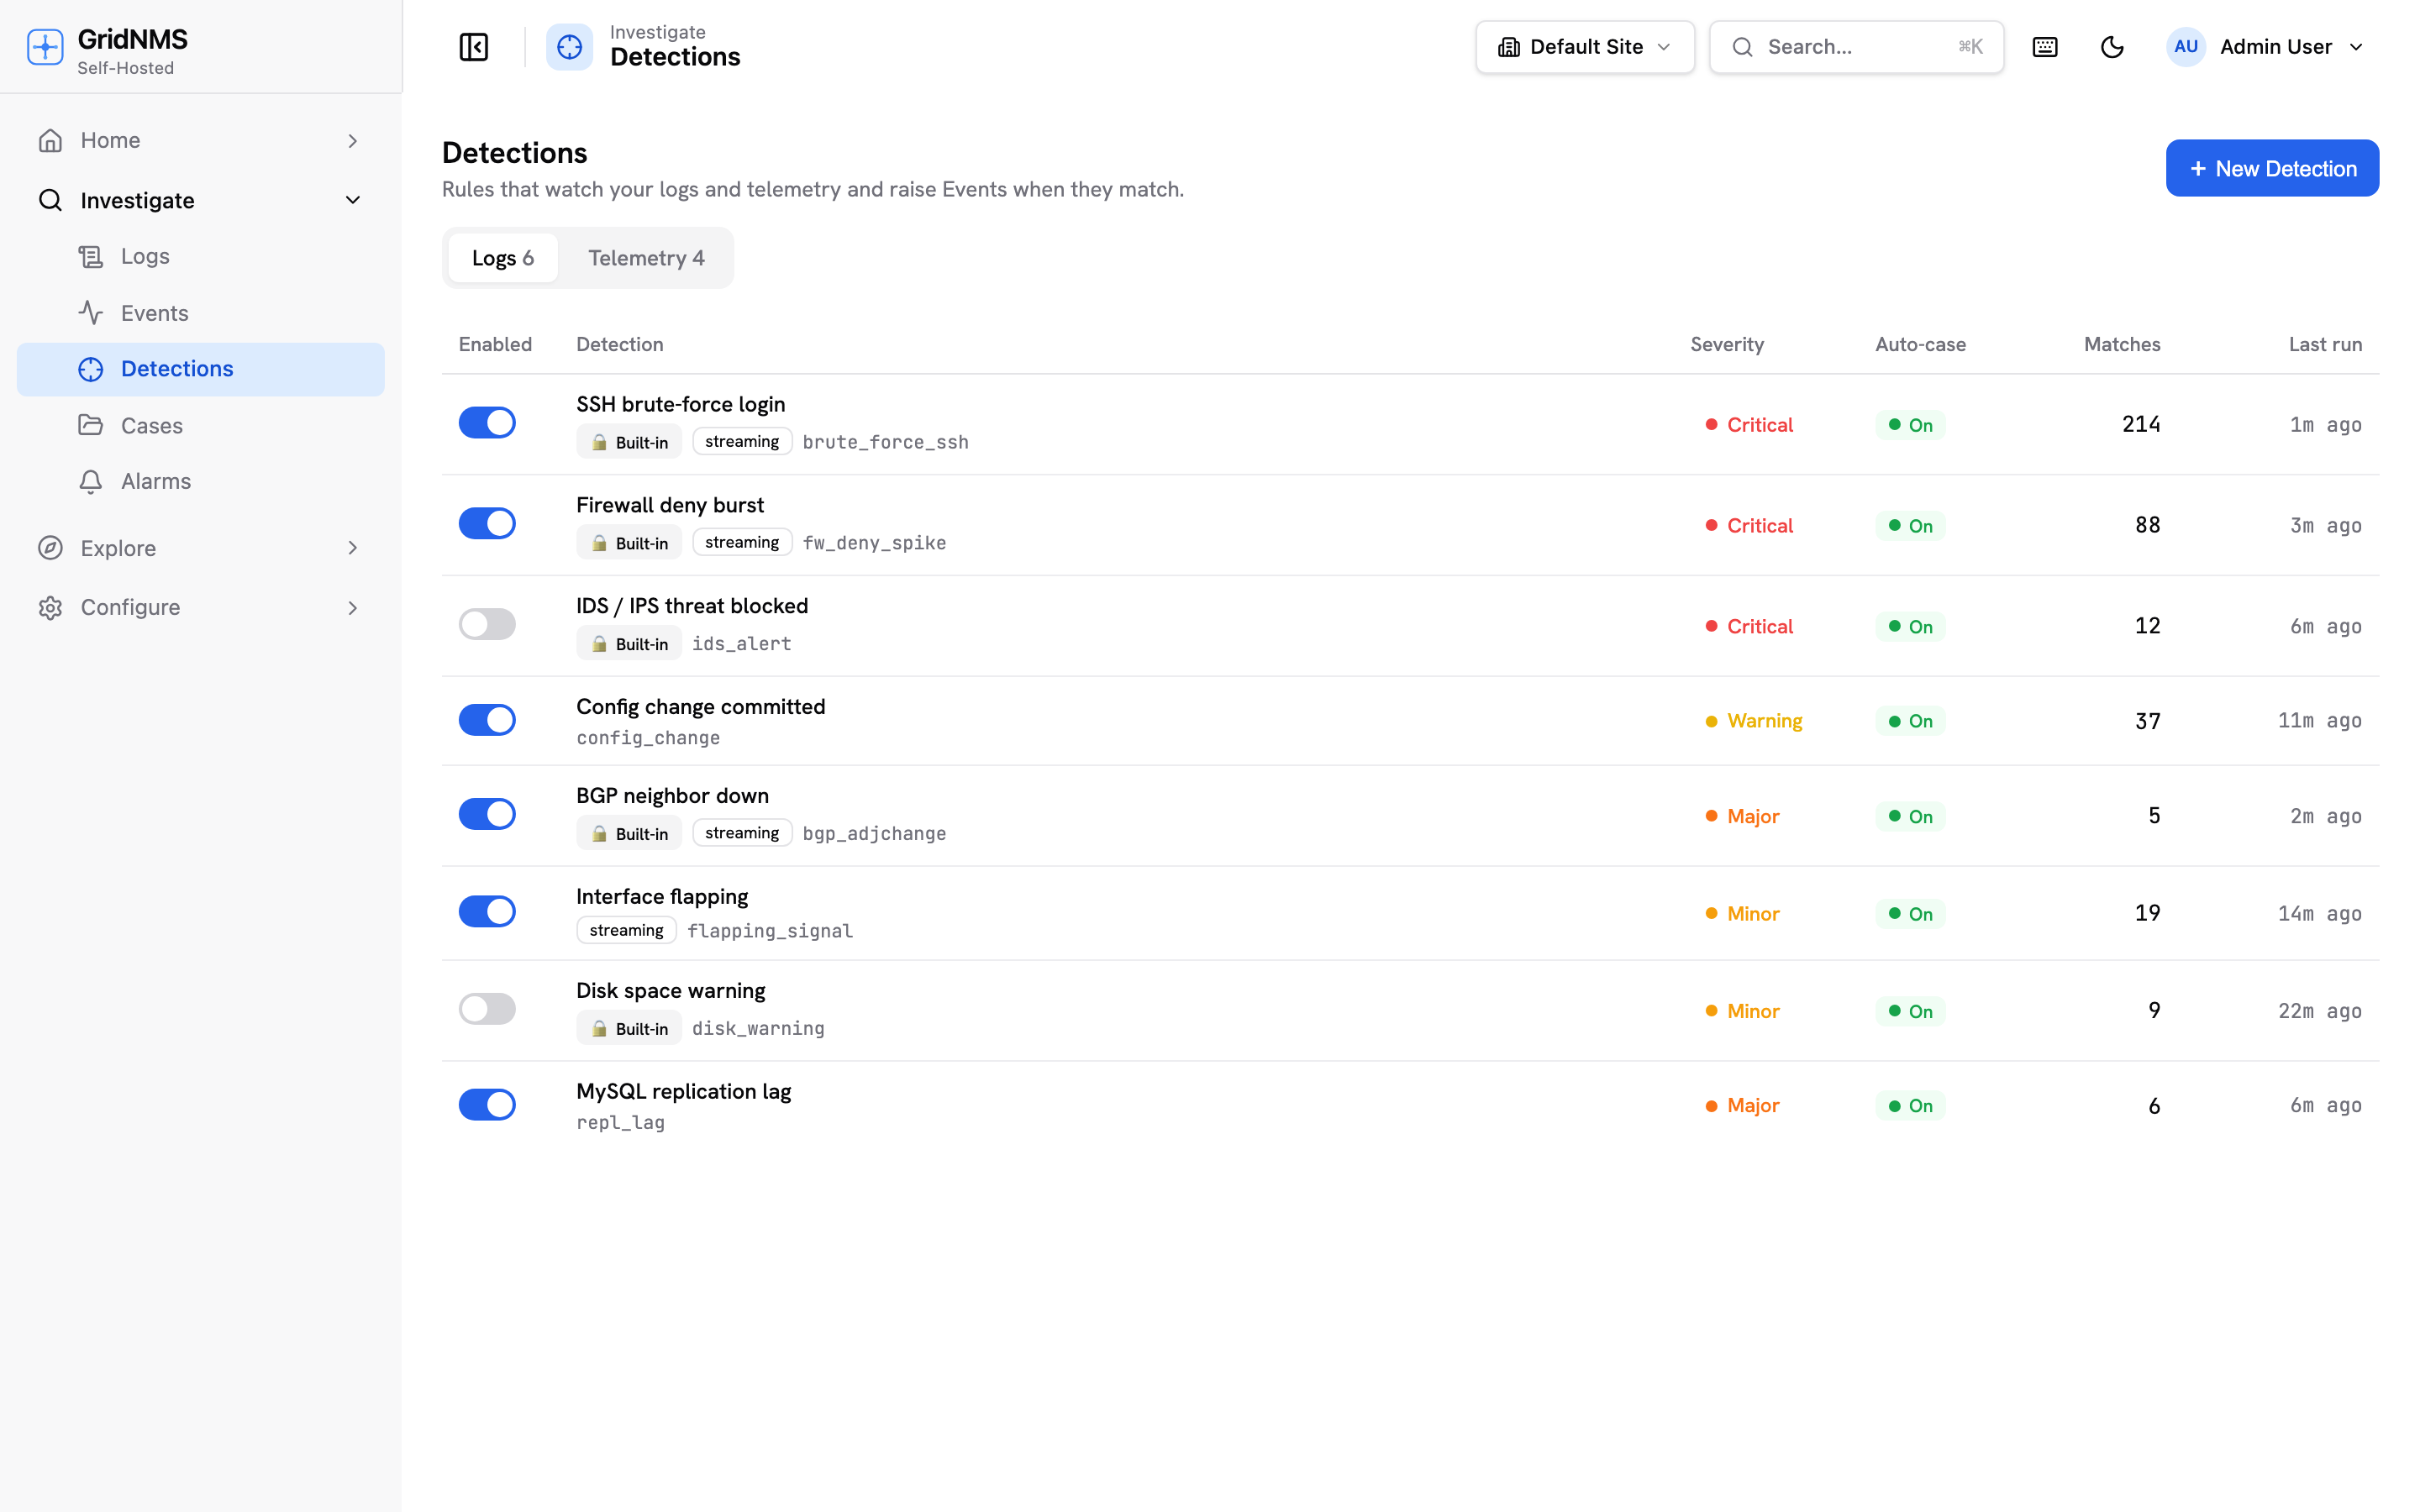Open the BGP neighbor down detection
The width and height of the screenshot is (2420, 1512).
(672, 796)
